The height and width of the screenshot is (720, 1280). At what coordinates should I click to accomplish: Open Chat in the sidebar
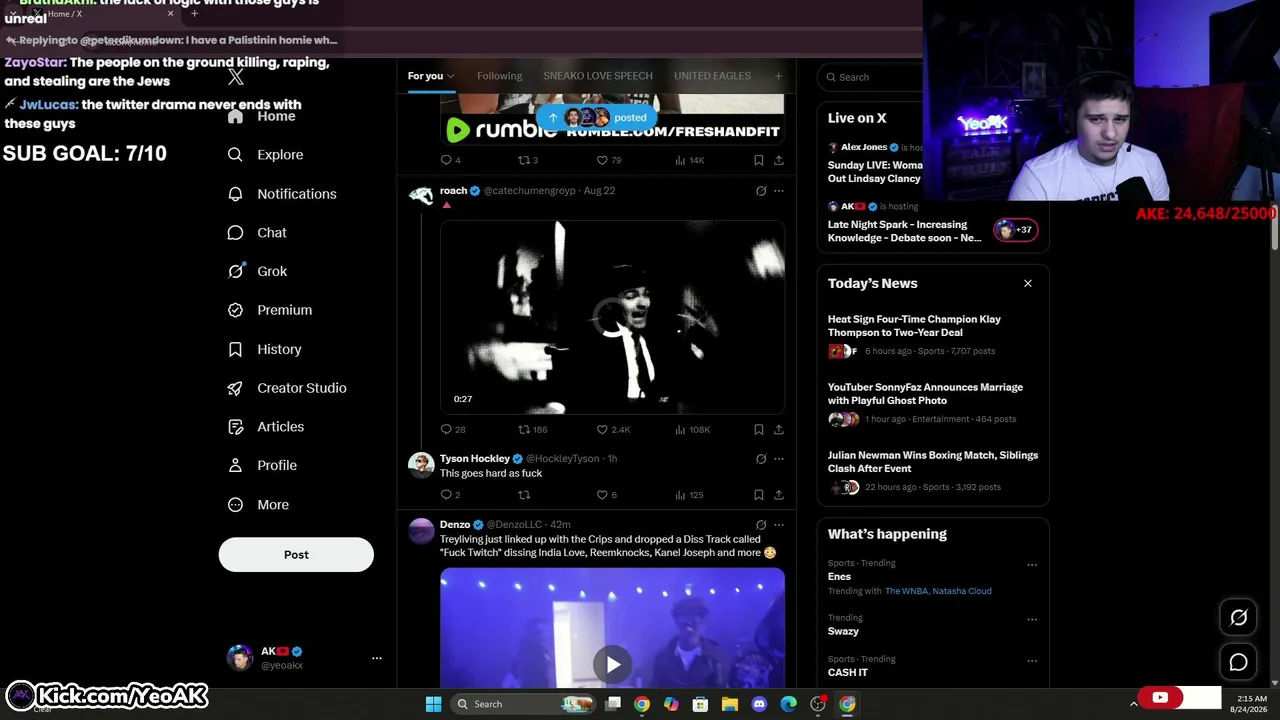coord(258,233)
